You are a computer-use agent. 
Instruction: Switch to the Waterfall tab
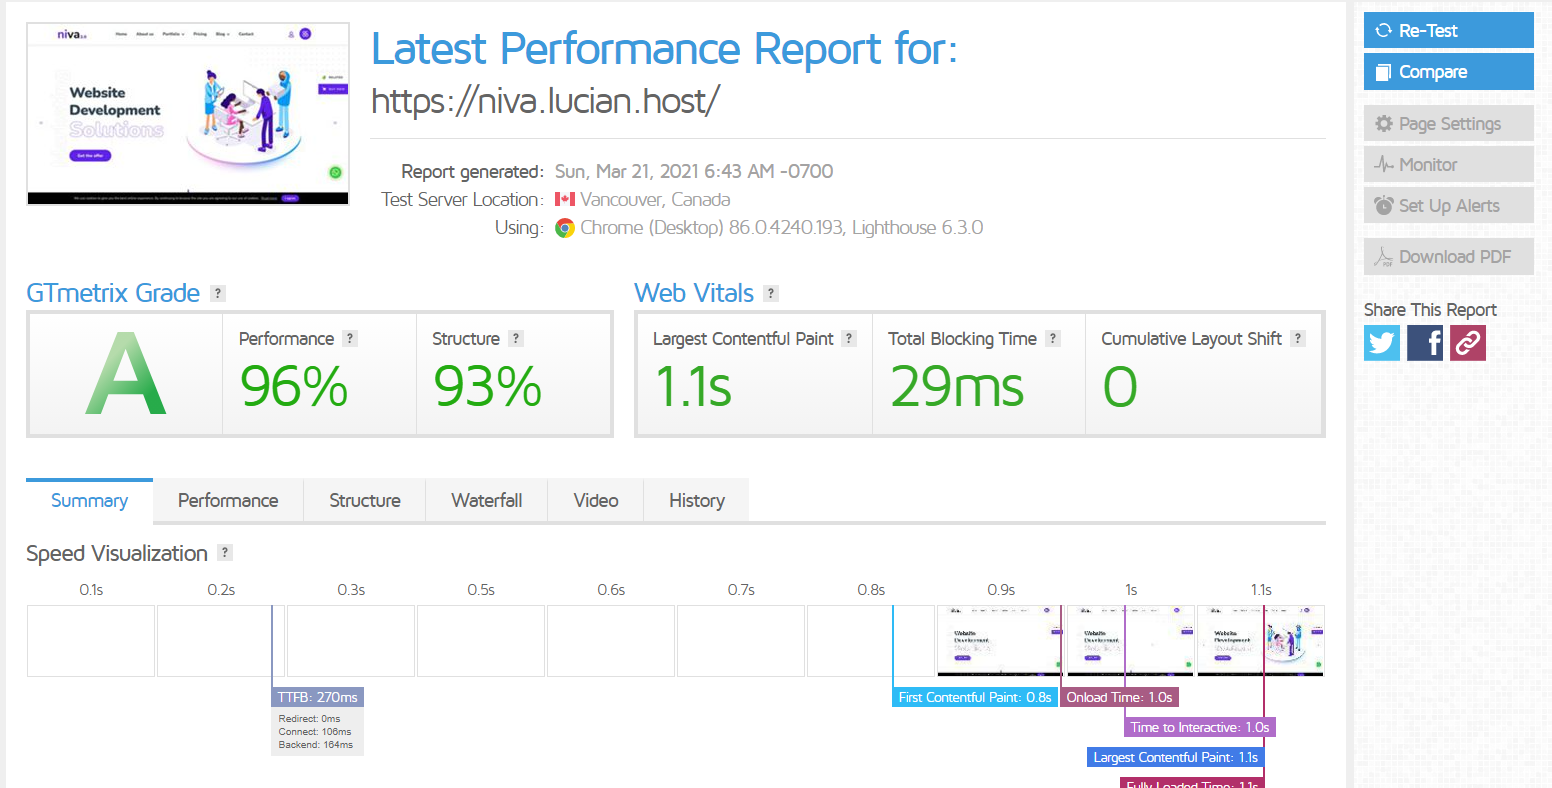tap(487, 500)
